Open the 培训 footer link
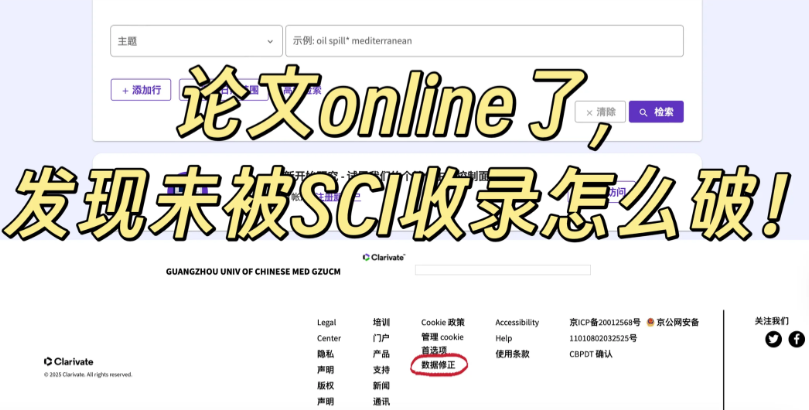 (381, 322)
